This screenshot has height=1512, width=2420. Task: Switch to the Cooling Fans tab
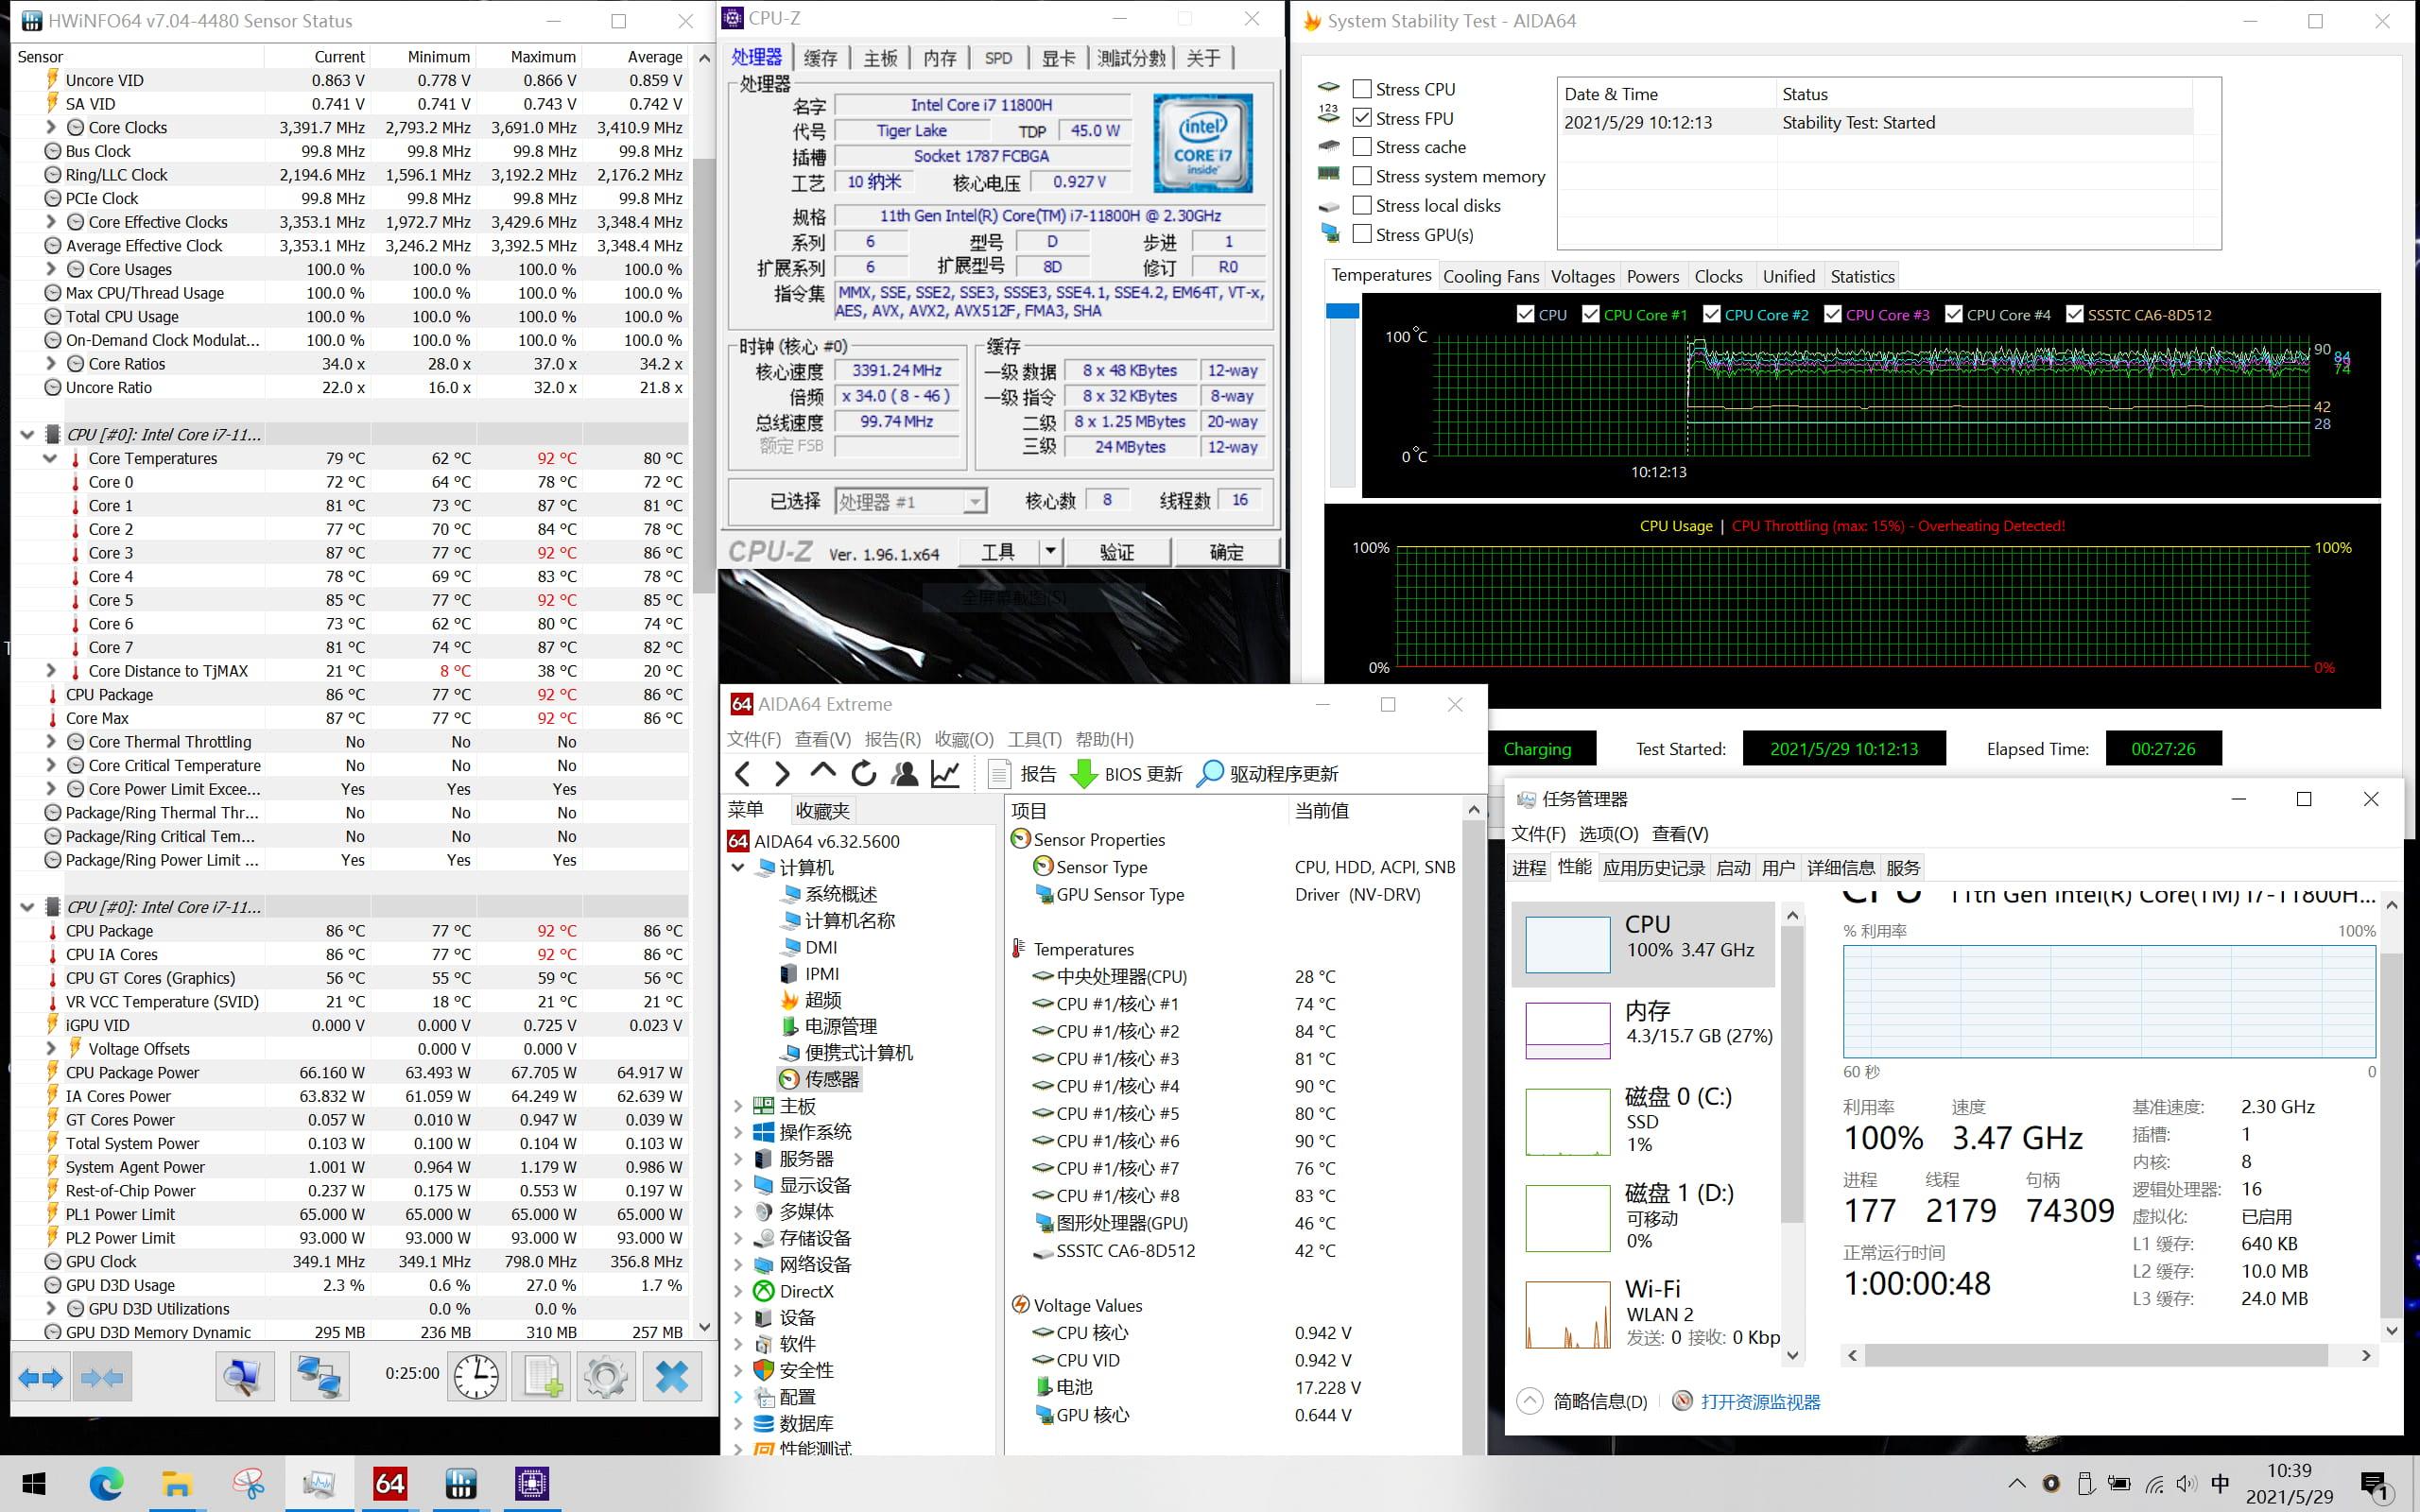[1491, 276]
